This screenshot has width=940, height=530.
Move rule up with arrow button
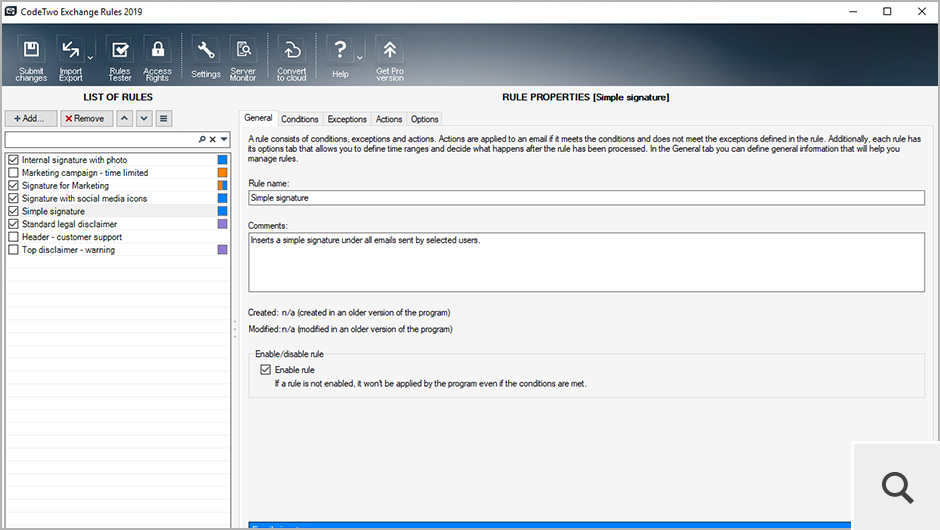pyautogui.click(x=124, y=119)
